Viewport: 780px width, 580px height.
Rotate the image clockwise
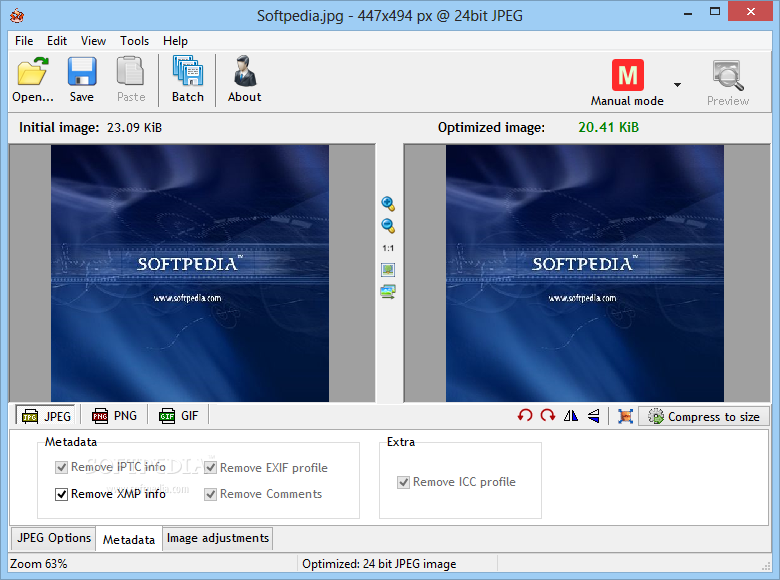click(x=548, y=415)
